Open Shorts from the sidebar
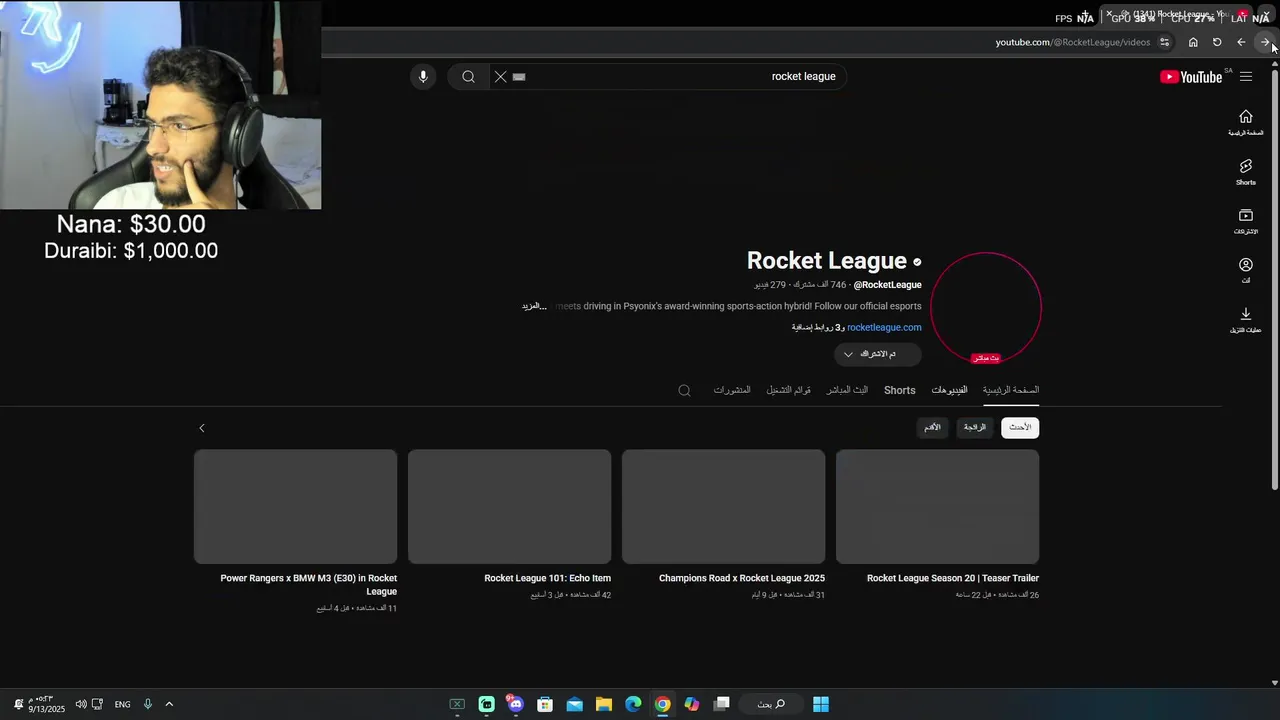Viewport: 1280px width, 720px height. pyautogui.click(x=1246, y=172)
